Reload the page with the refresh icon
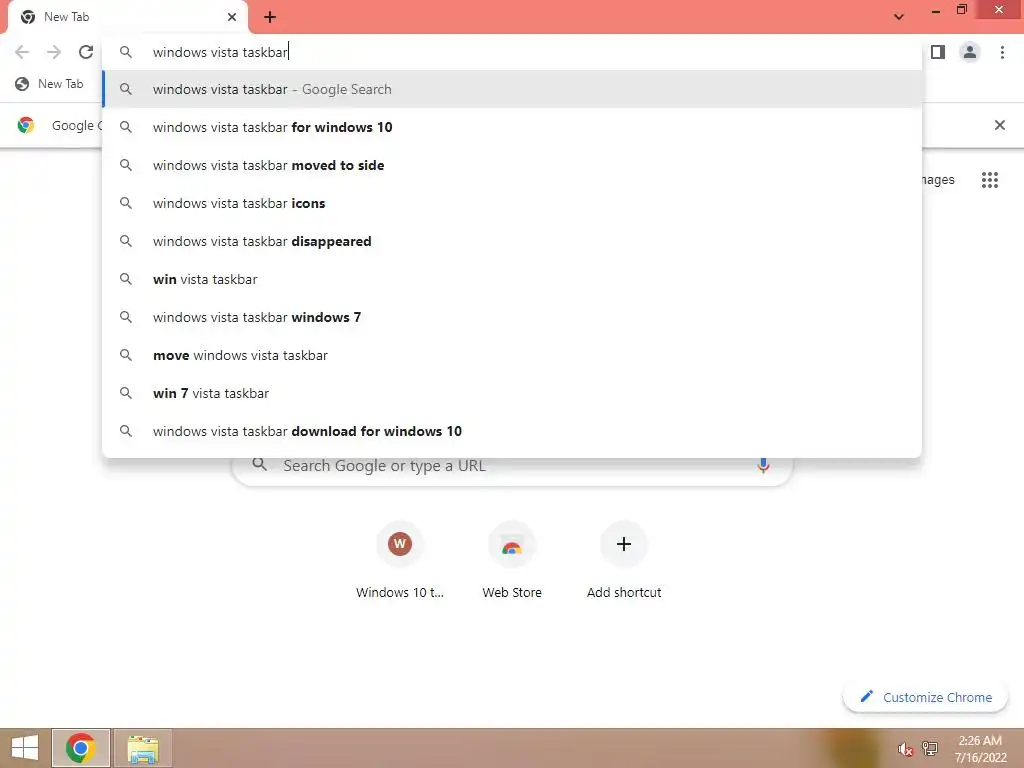This screenshot has height=768, width=1024. tap(86, 52)
